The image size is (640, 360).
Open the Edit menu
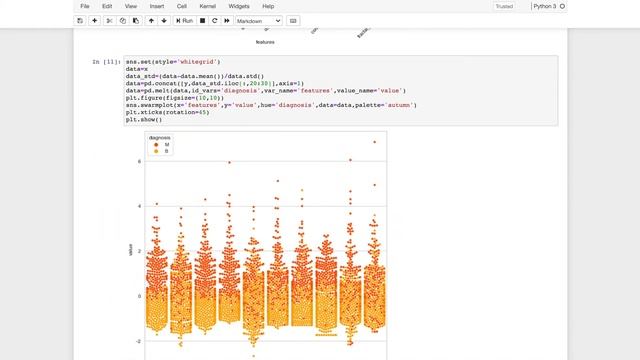tap(107, 6)
